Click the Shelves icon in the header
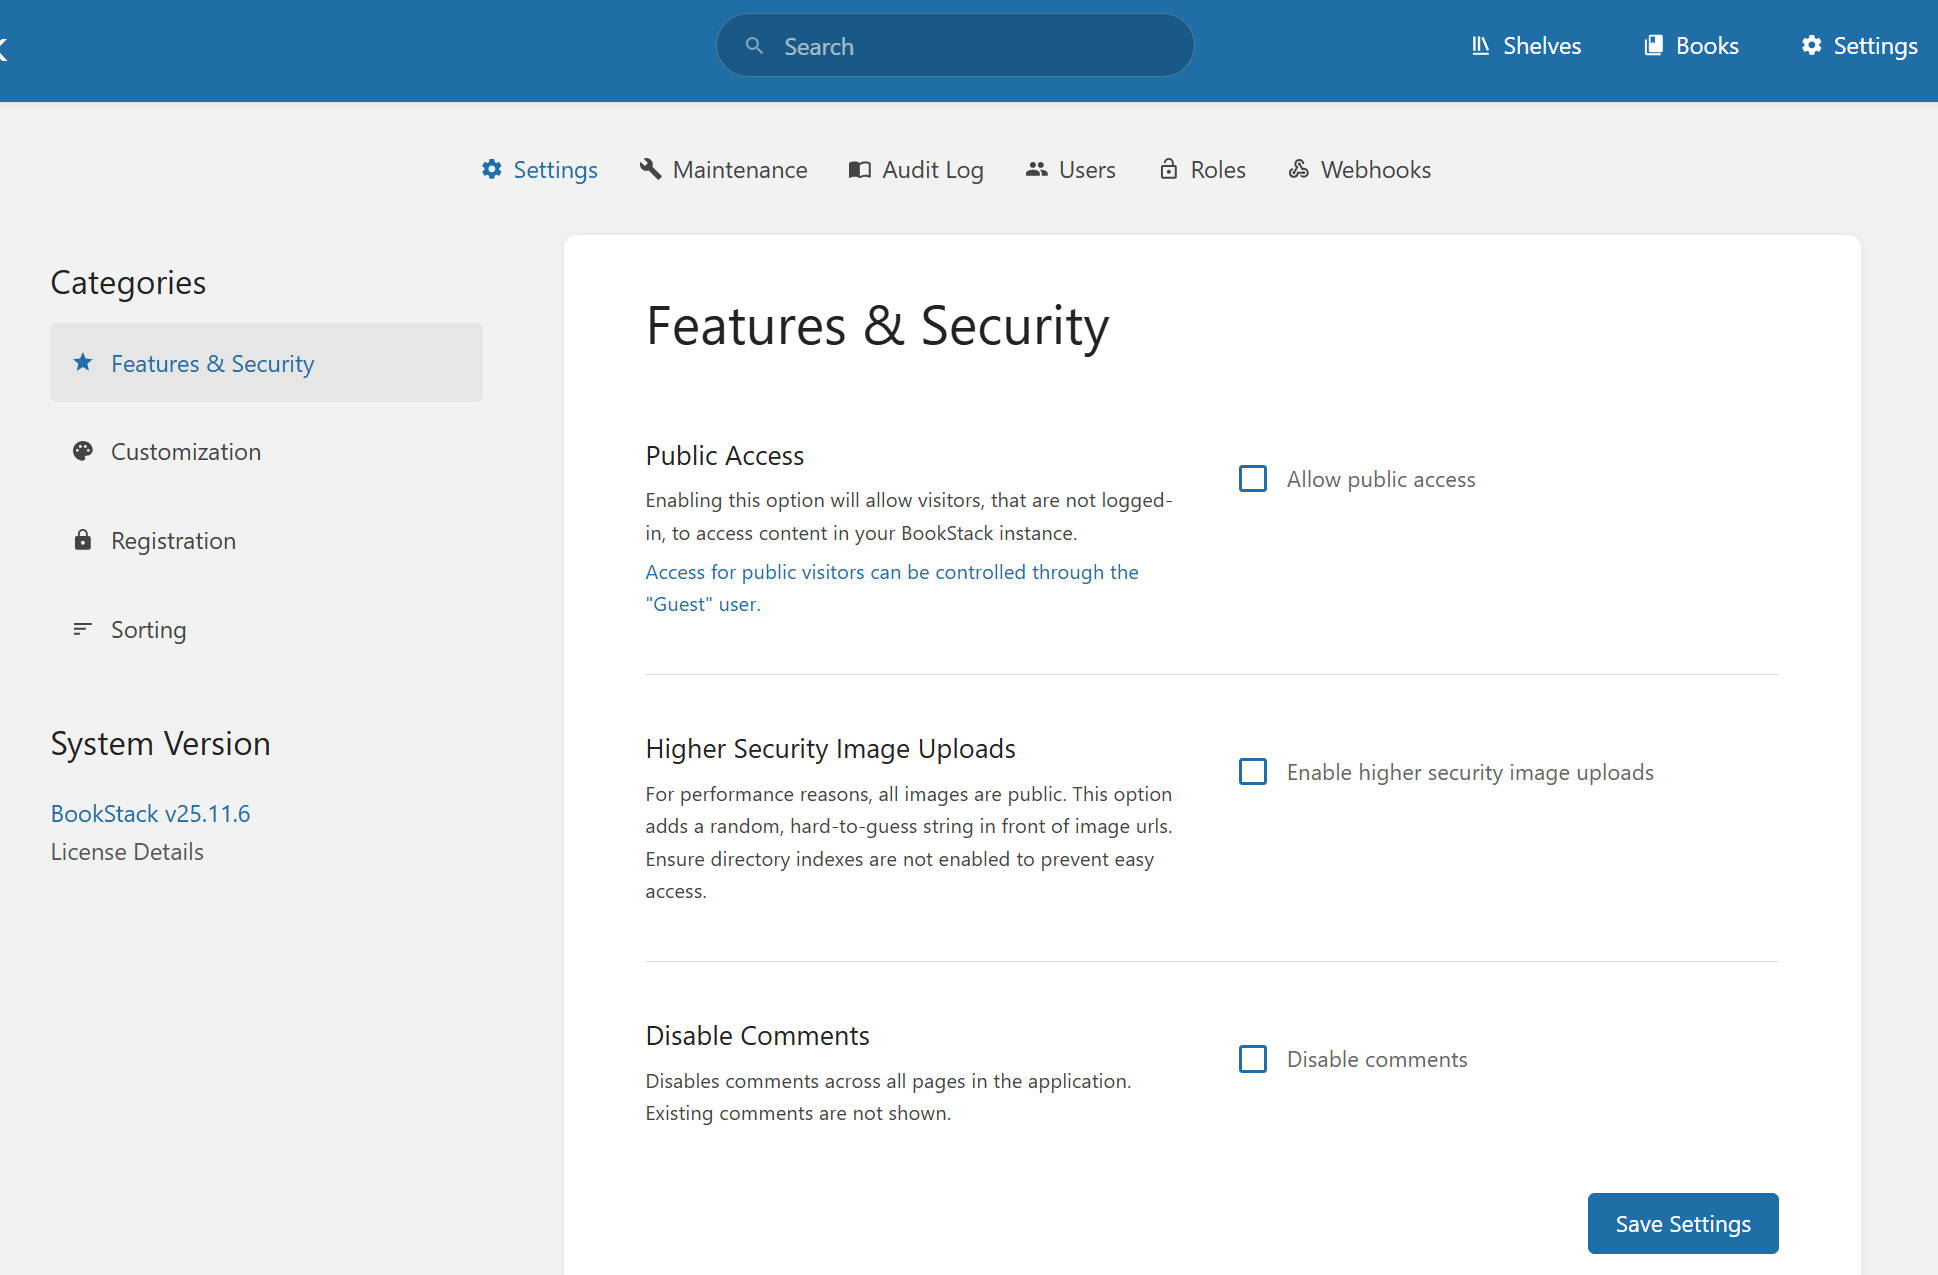Viewport: 1938px width, 1275px height. click(1481, 45)
